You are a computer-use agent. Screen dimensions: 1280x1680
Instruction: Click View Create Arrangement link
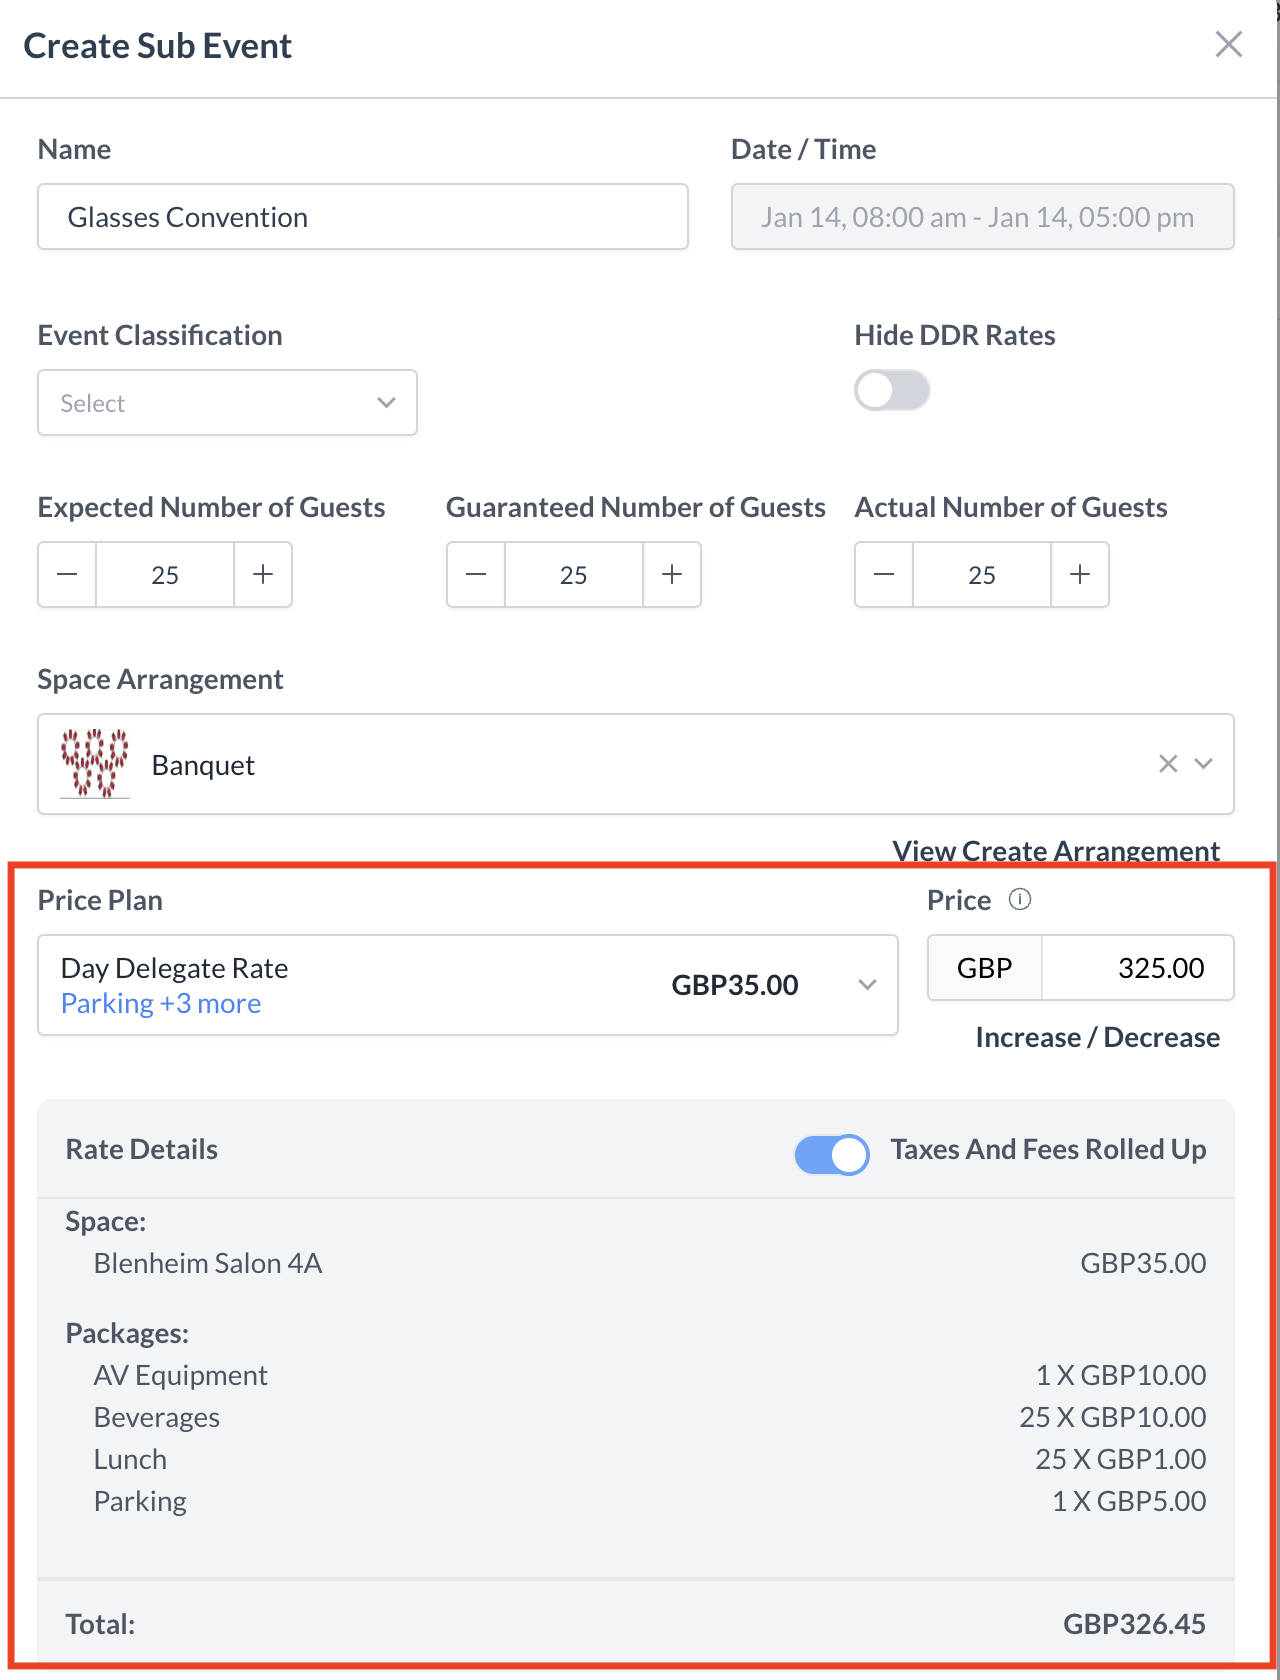(x=1056, y=851)
